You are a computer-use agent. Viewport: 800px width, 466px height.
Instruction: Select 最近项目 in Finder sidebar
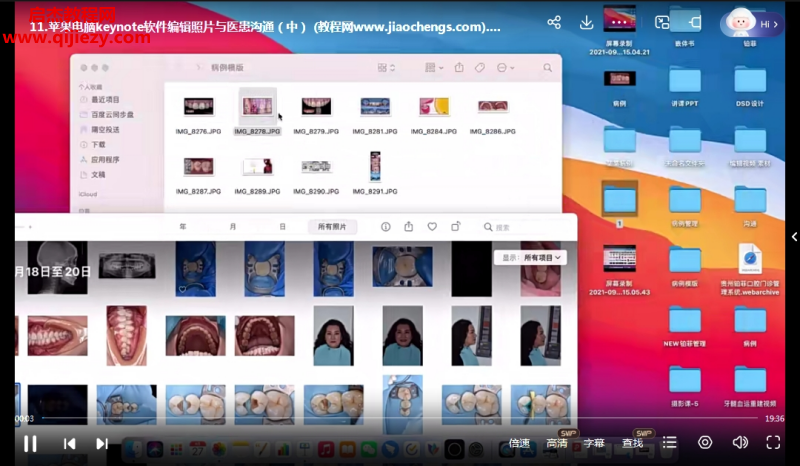105,100
